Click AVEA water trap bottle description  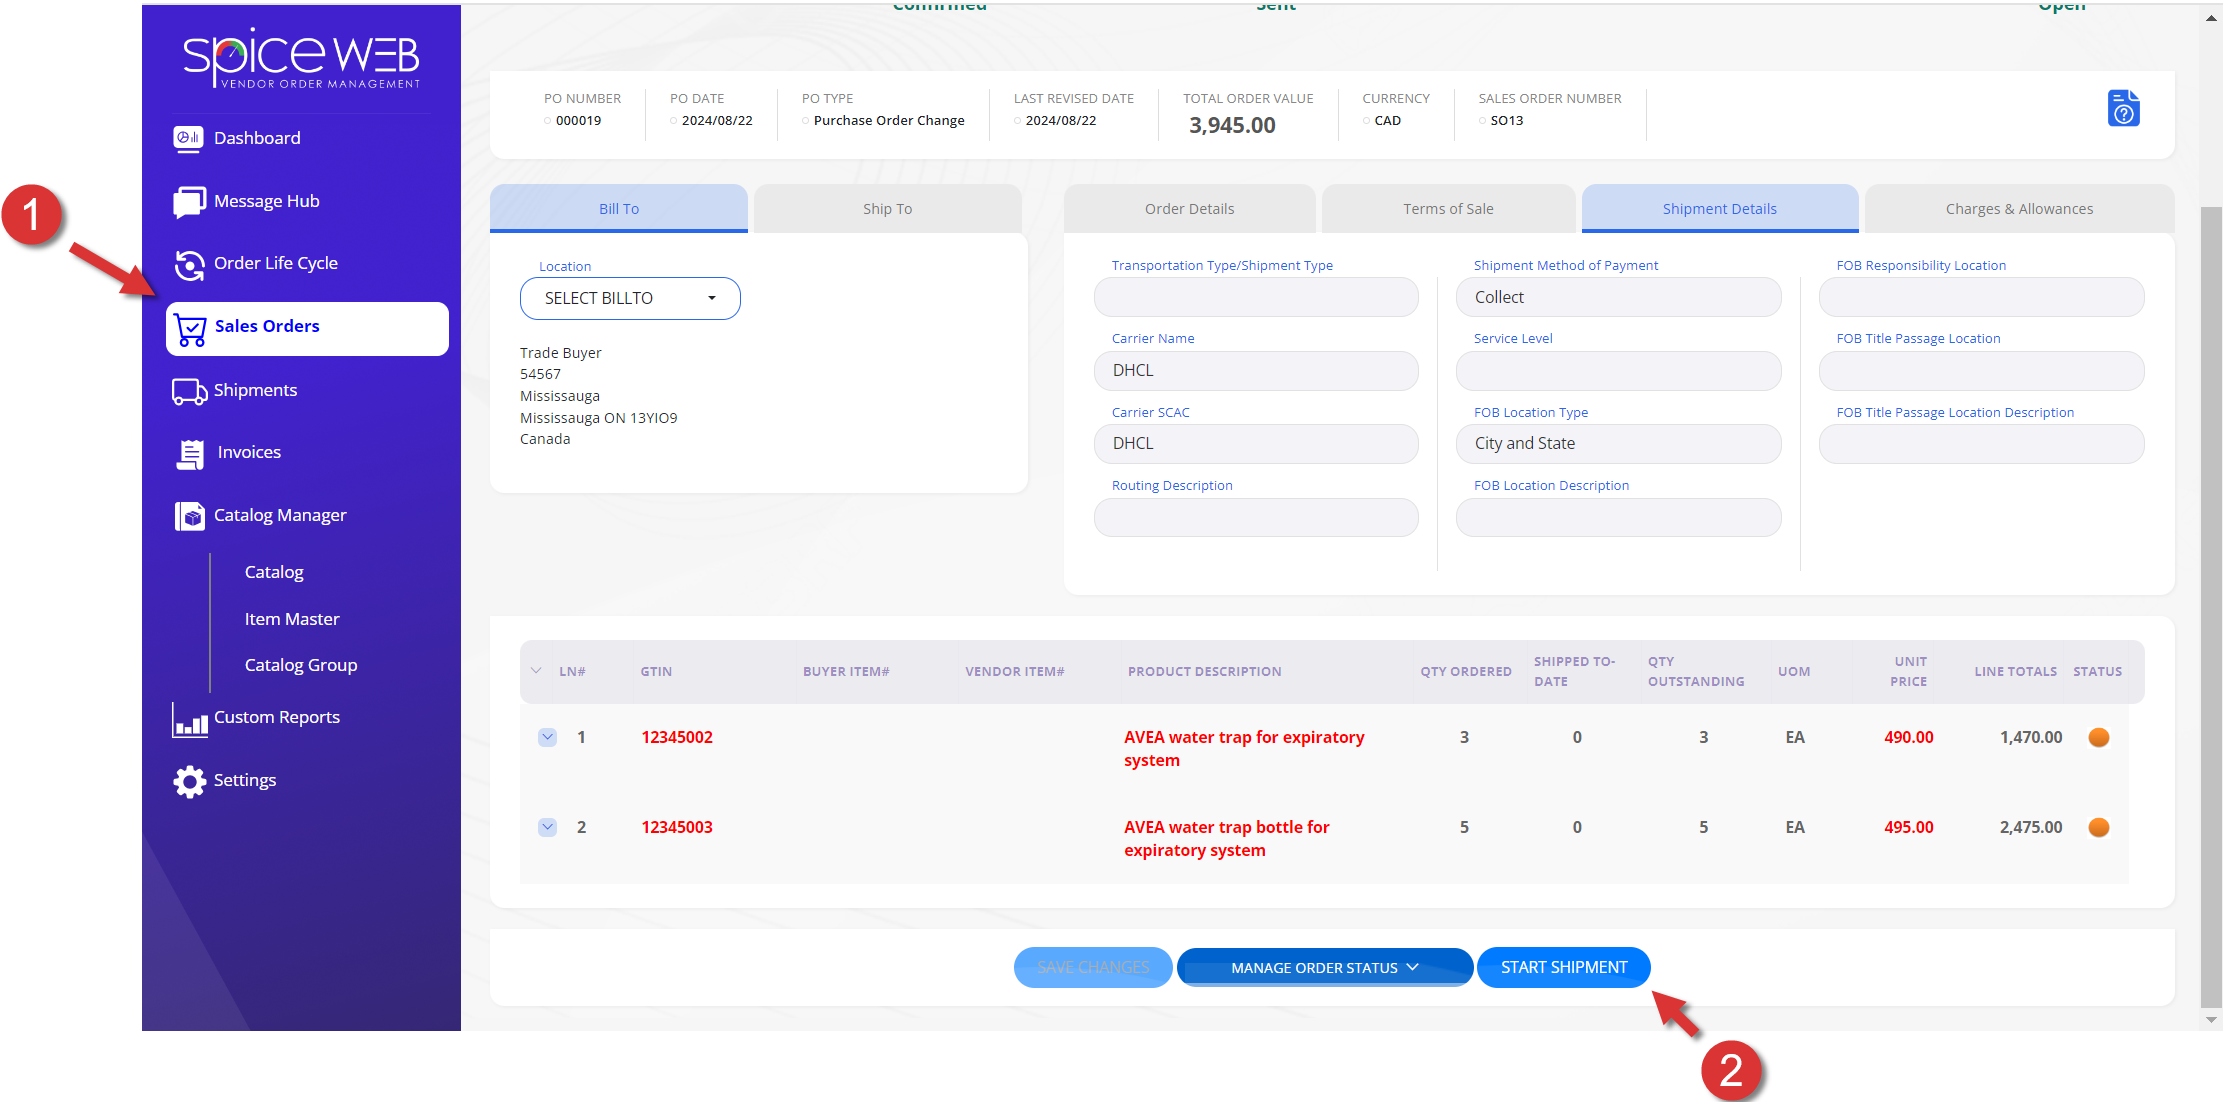point(1227,838)
